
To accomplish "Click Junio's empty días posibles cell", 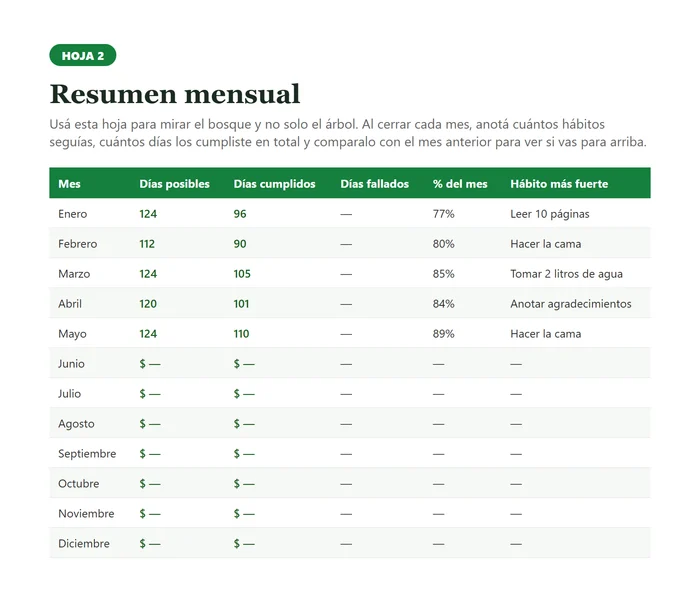I will click(150, 364).
